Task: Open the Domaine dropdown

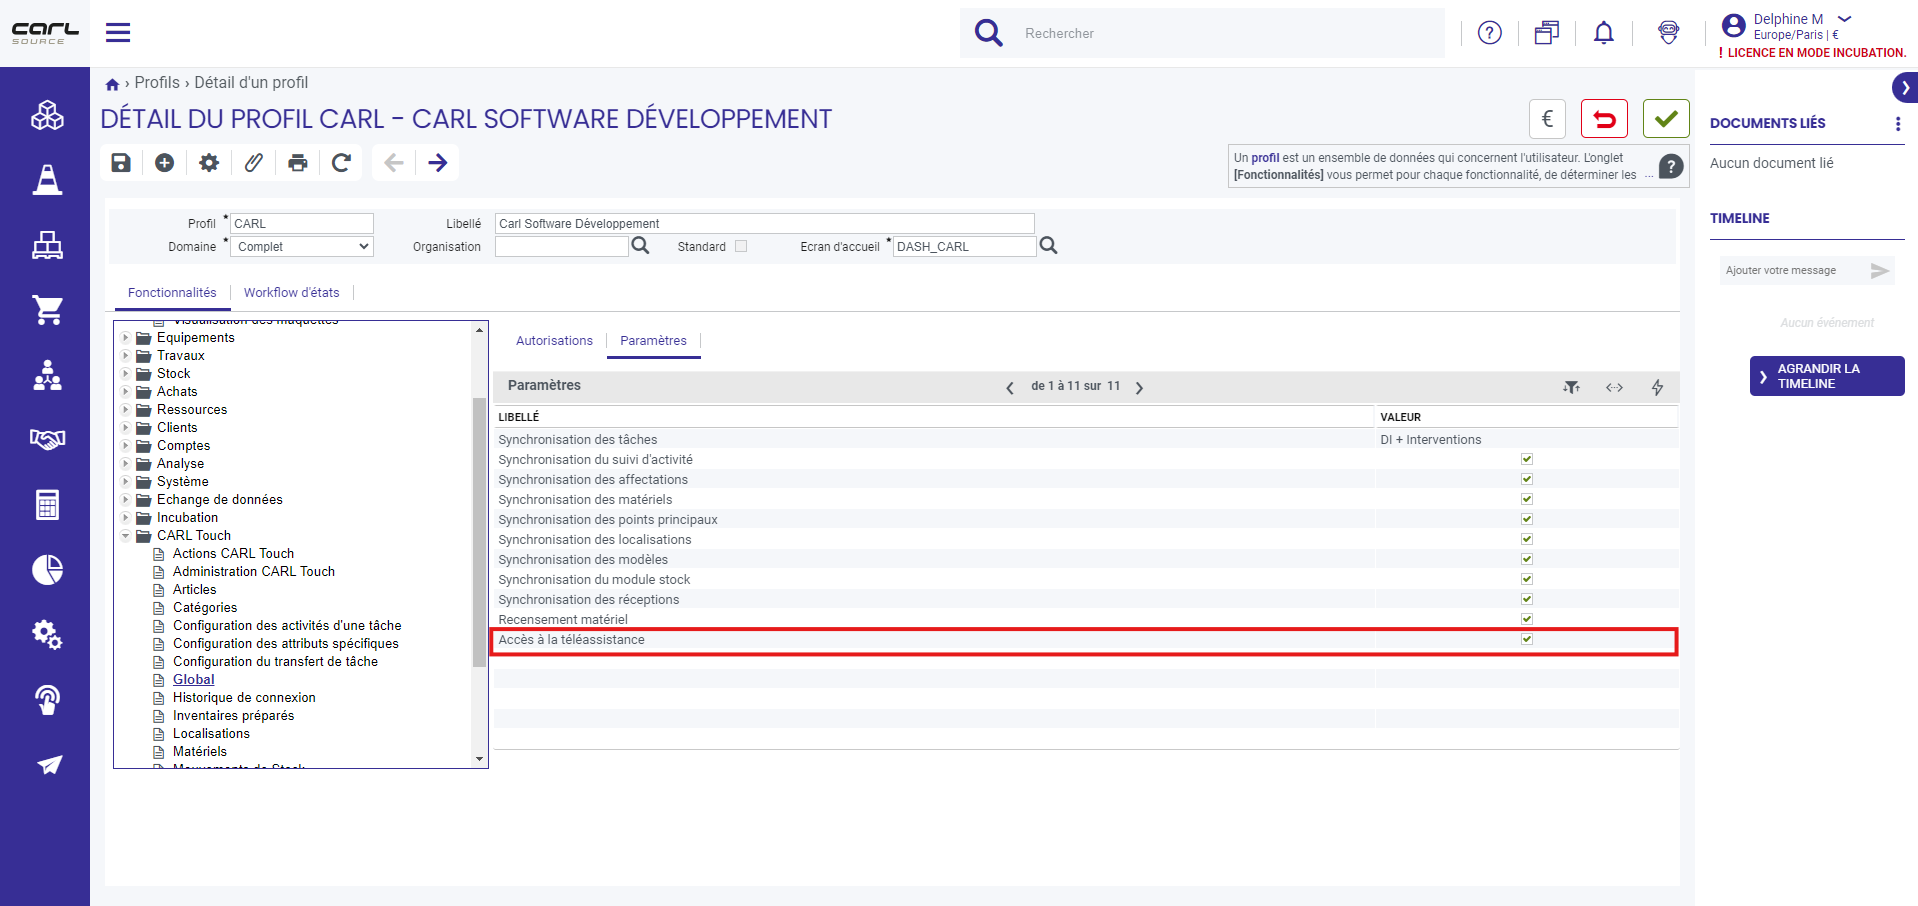Action: (302, 246)
